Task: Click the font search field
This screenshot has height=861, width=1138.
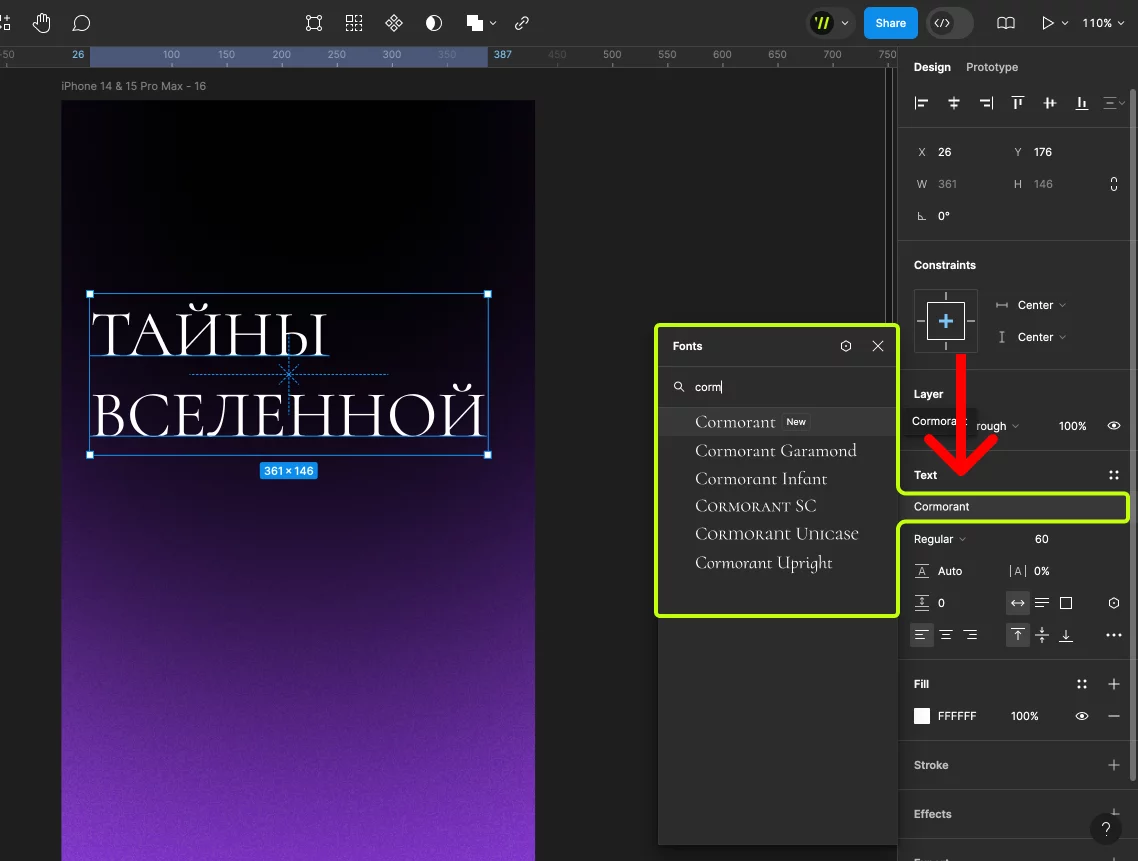Action: (x=777, y=387)
